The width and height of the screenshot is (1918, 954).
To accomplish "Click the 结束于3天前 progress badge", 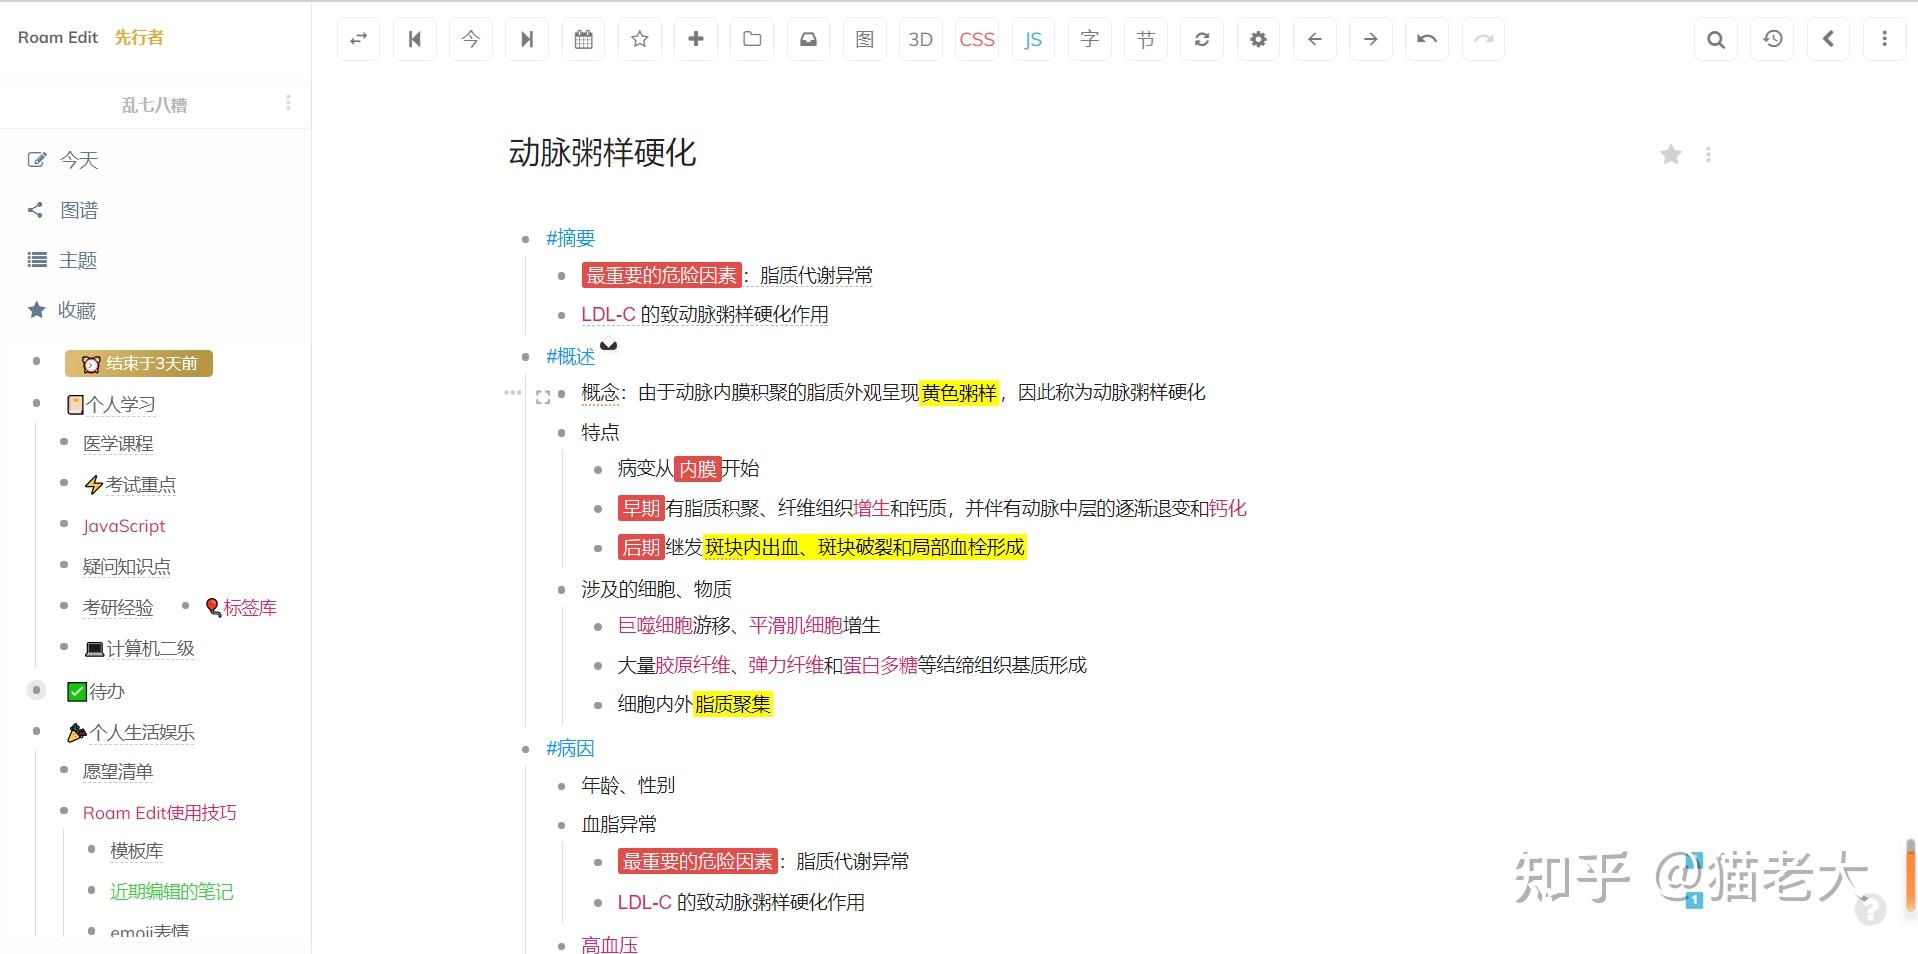I will (139, 362).
